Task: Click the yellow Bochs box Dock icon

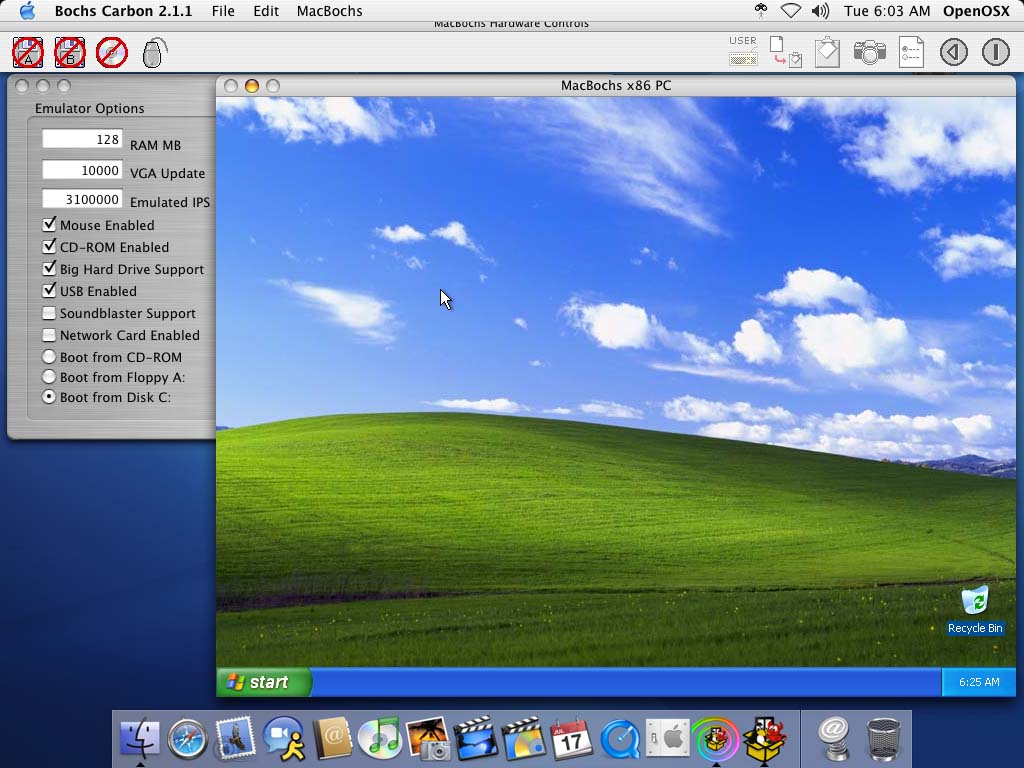Action: (764, 740)
